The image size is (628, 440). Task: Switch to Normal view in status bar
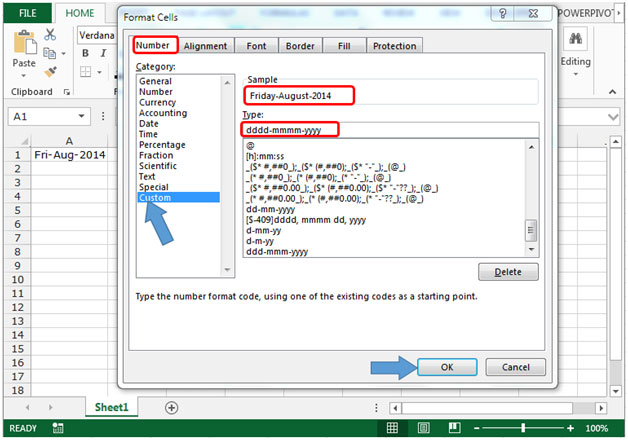[x=392, y=428]
